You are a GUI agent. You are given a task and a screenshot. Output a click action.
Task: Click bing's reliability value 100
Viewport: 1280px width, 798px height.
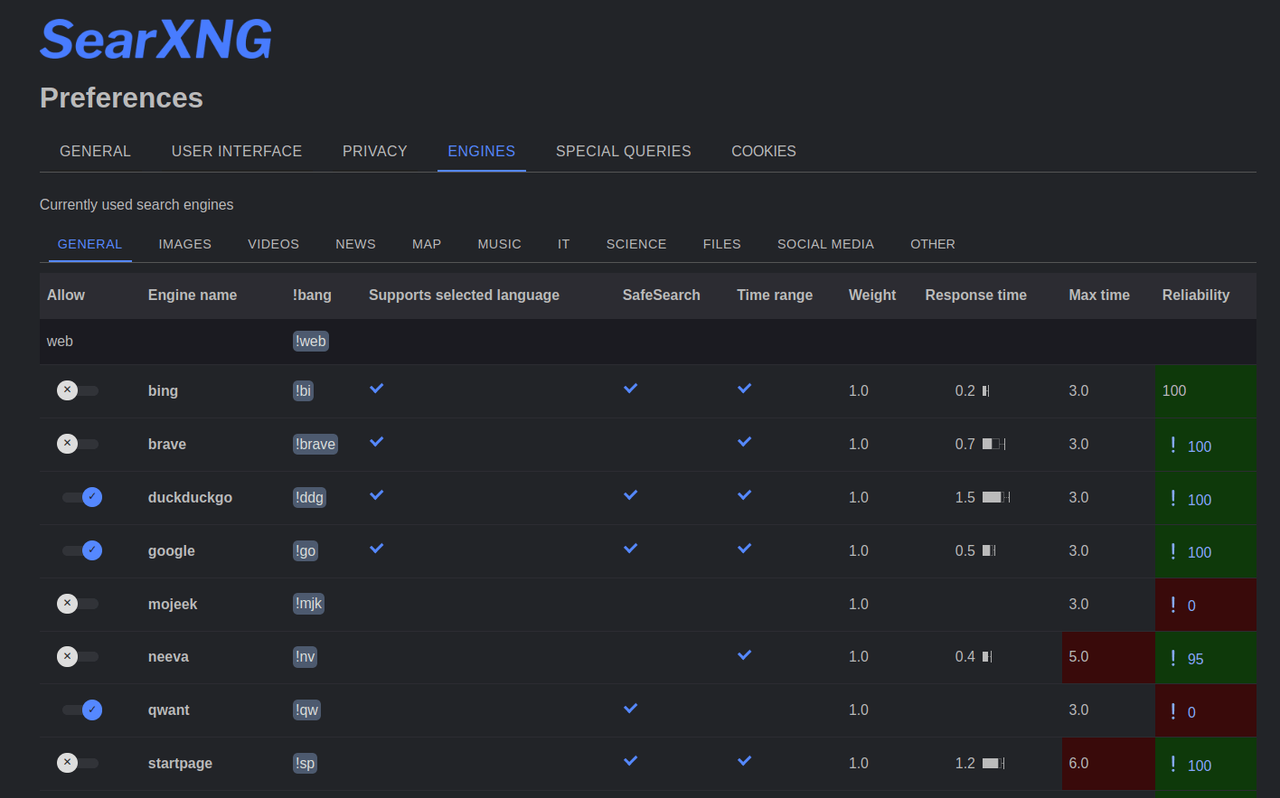coord(1174,391)
